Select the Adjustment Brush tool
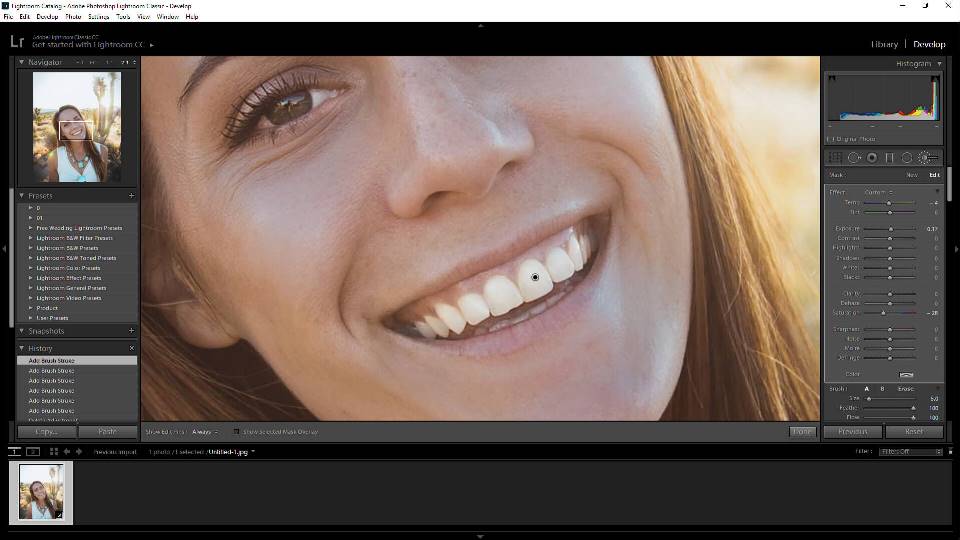Image resolution: width=960 pixels, height=540 pixels. pos(927,158)
